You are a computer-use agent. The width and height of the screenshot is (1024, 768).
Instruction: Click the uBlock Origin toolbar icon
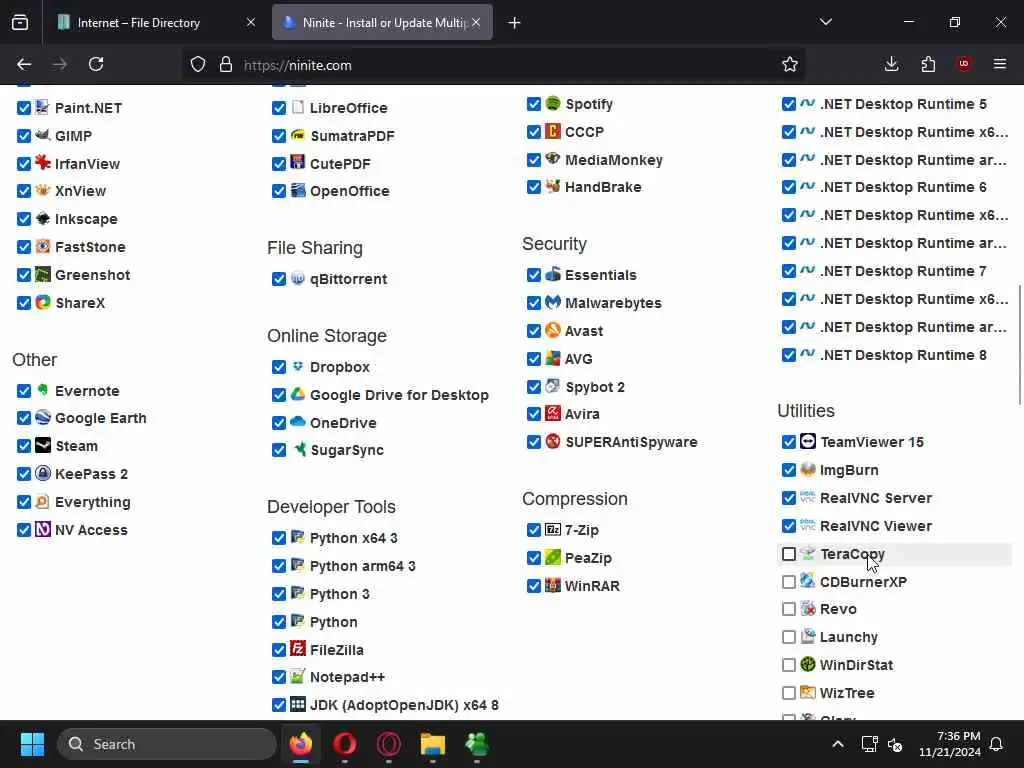pyautogui.click(x=964, y=64)
